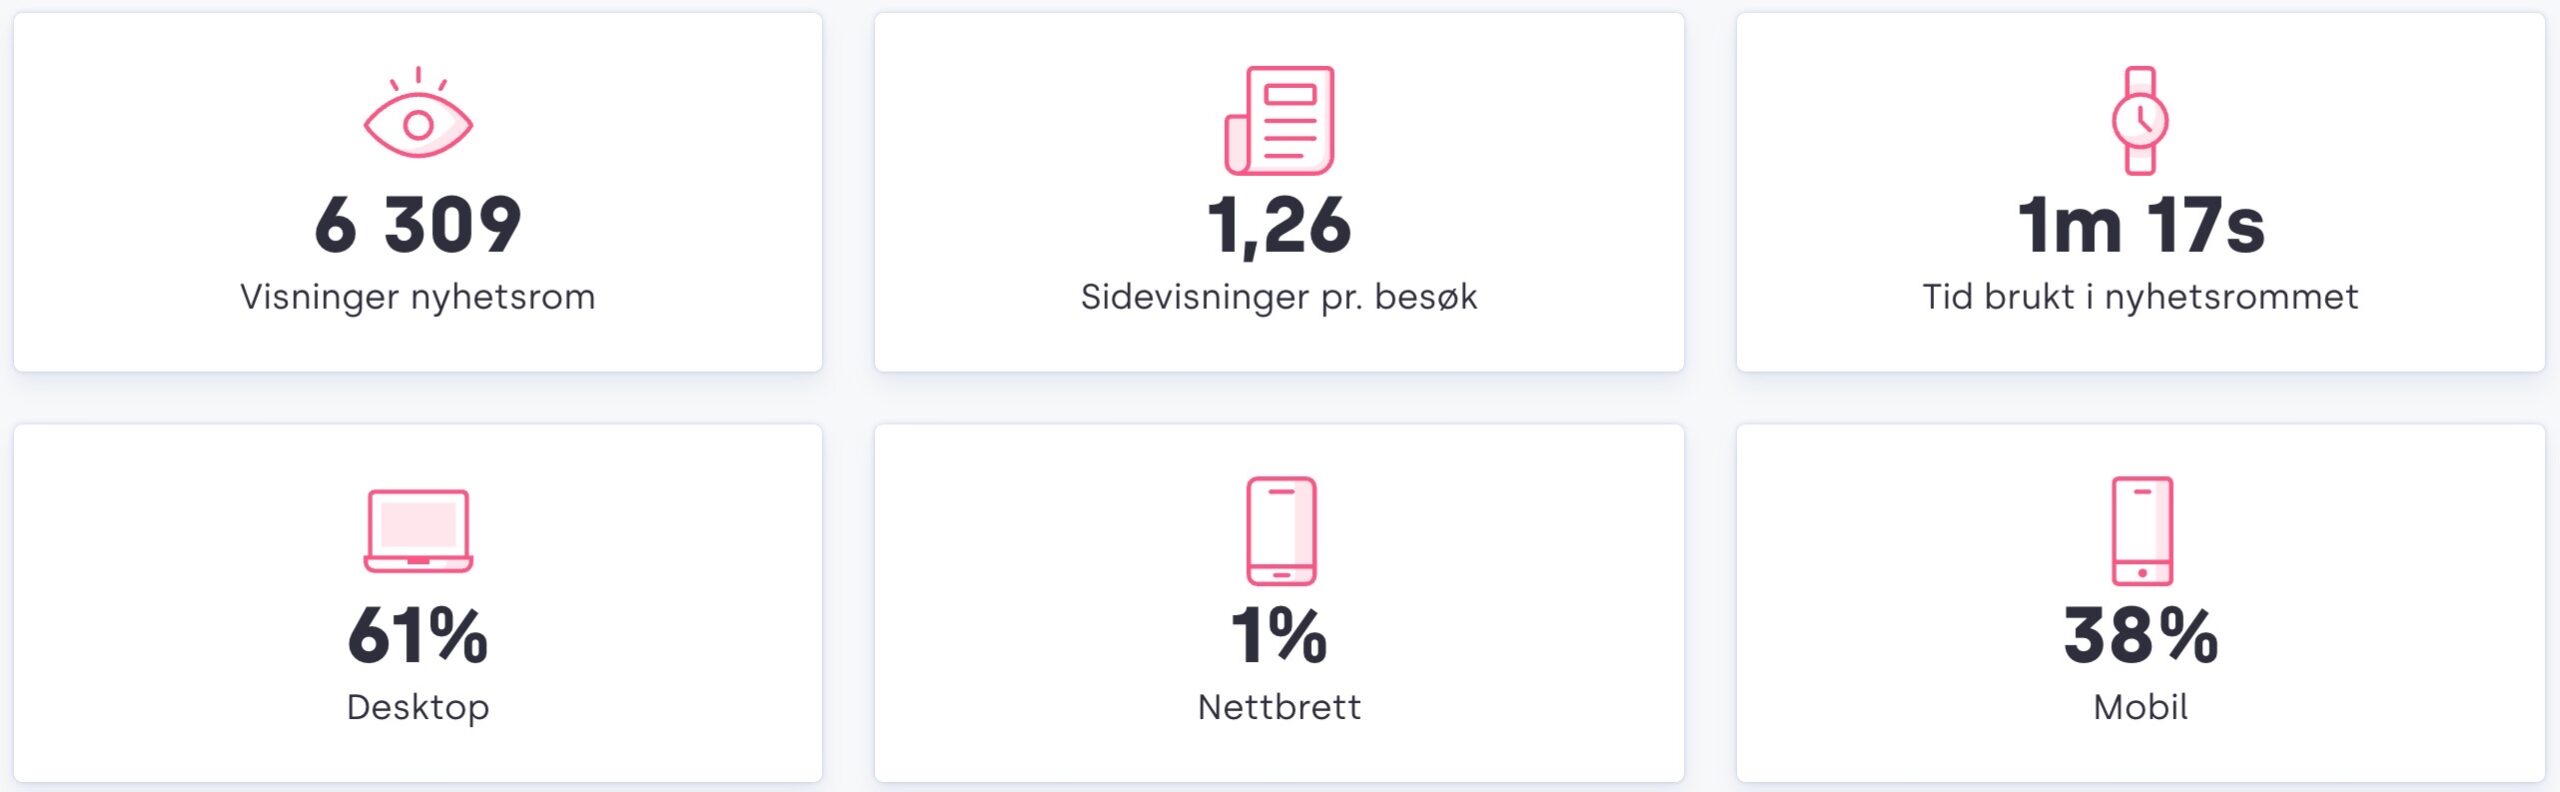
Task: Click the "Desktop" label text
Action: 418,707
